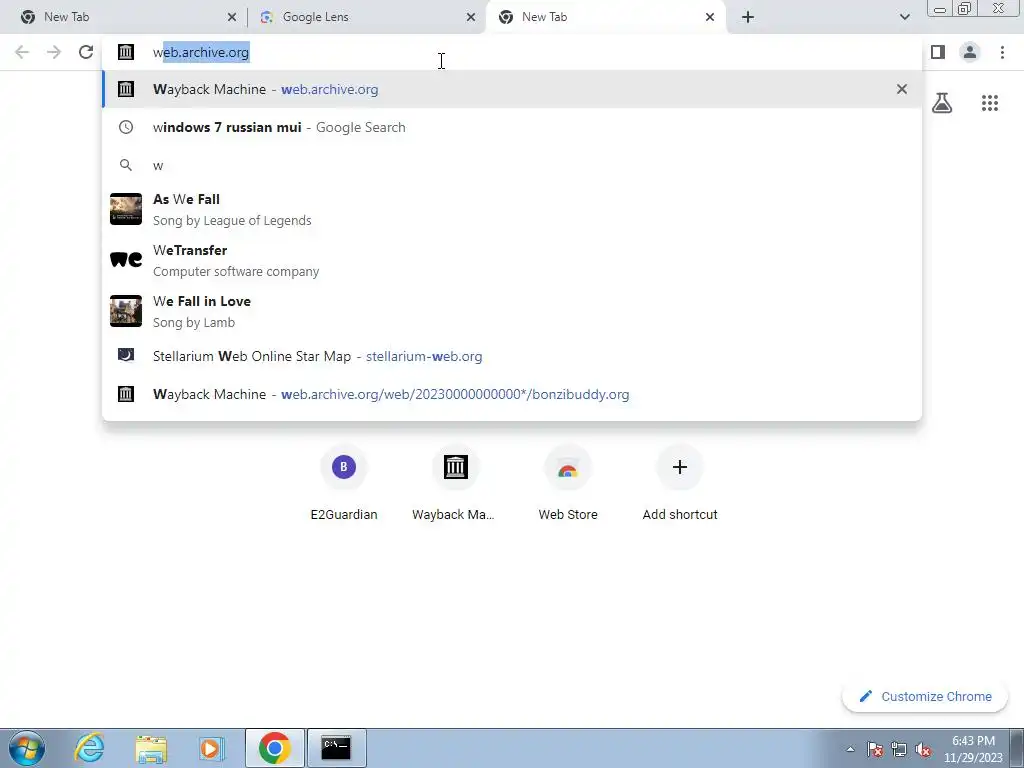The height and width of the screenshot is (768, 1024).
Task: Open the Windows Start menu
Action: tap(27, 748)
